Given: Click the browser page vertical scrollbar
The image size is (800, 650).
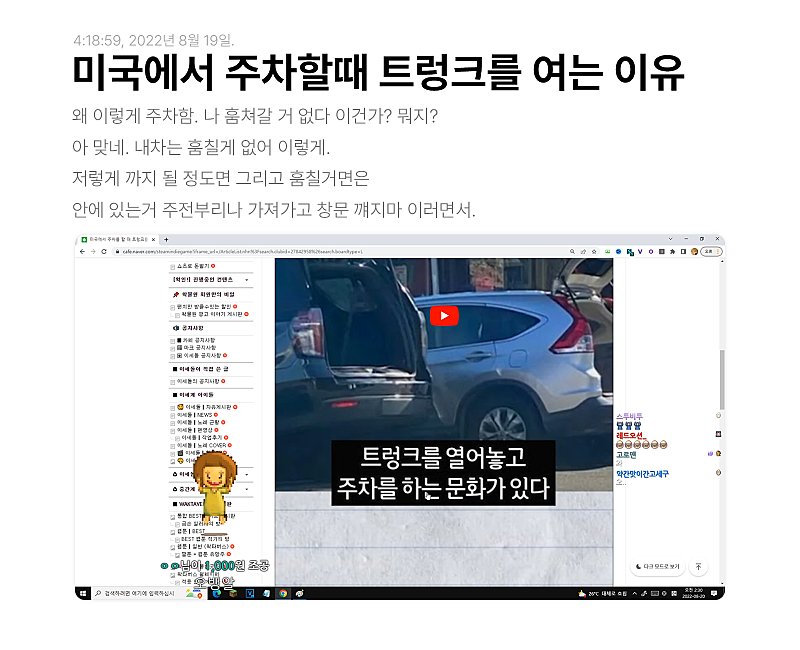Looking at the screenshot, I should 722,380.
